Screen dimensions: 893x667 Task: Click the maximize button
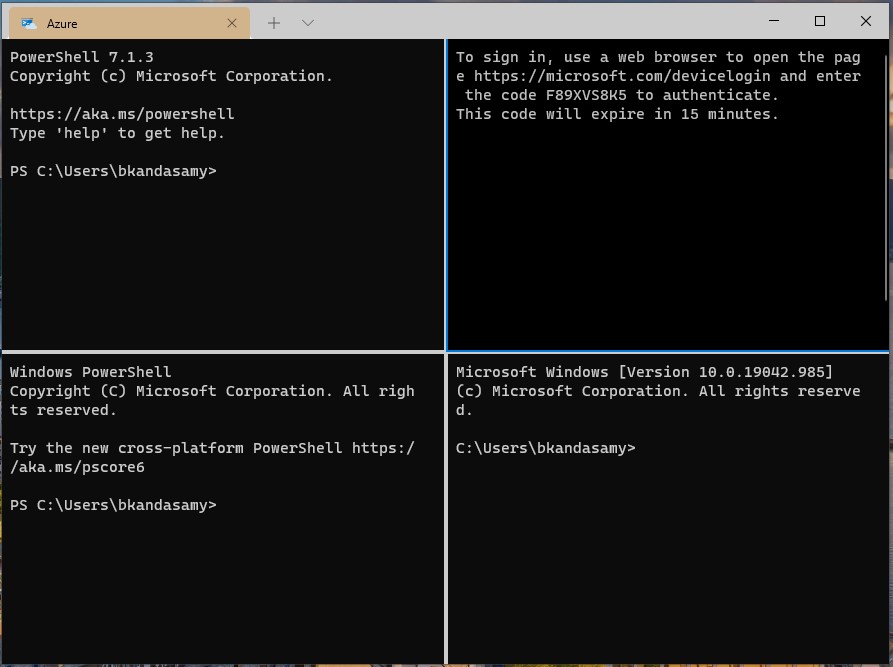point(818,20)
